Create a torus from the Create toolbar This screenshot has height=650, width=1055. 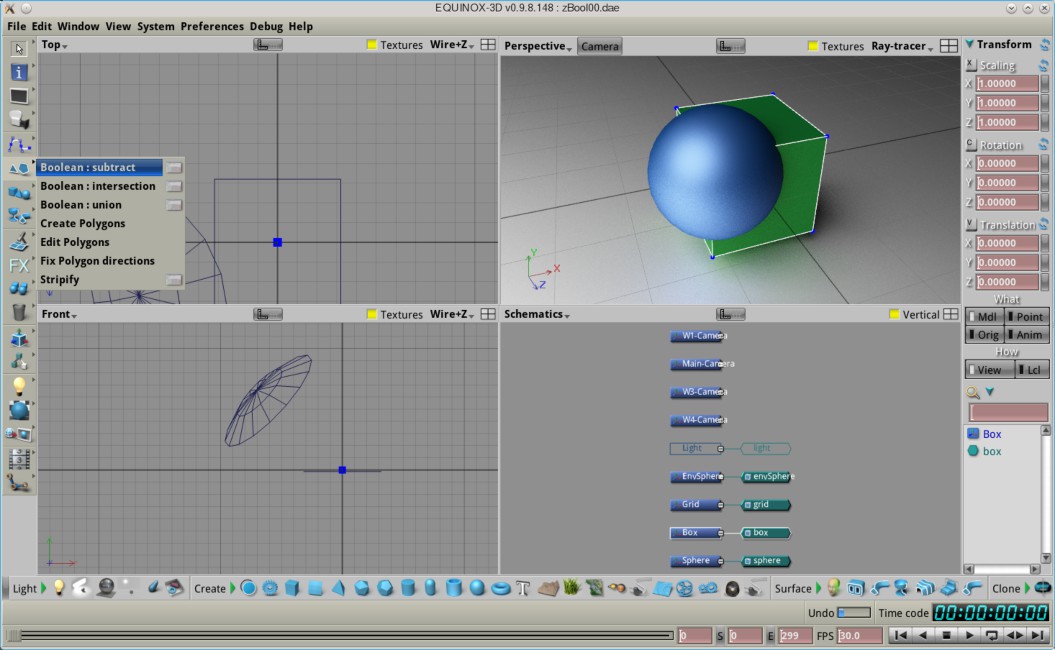pyautogui.click(x=500, y=588)
